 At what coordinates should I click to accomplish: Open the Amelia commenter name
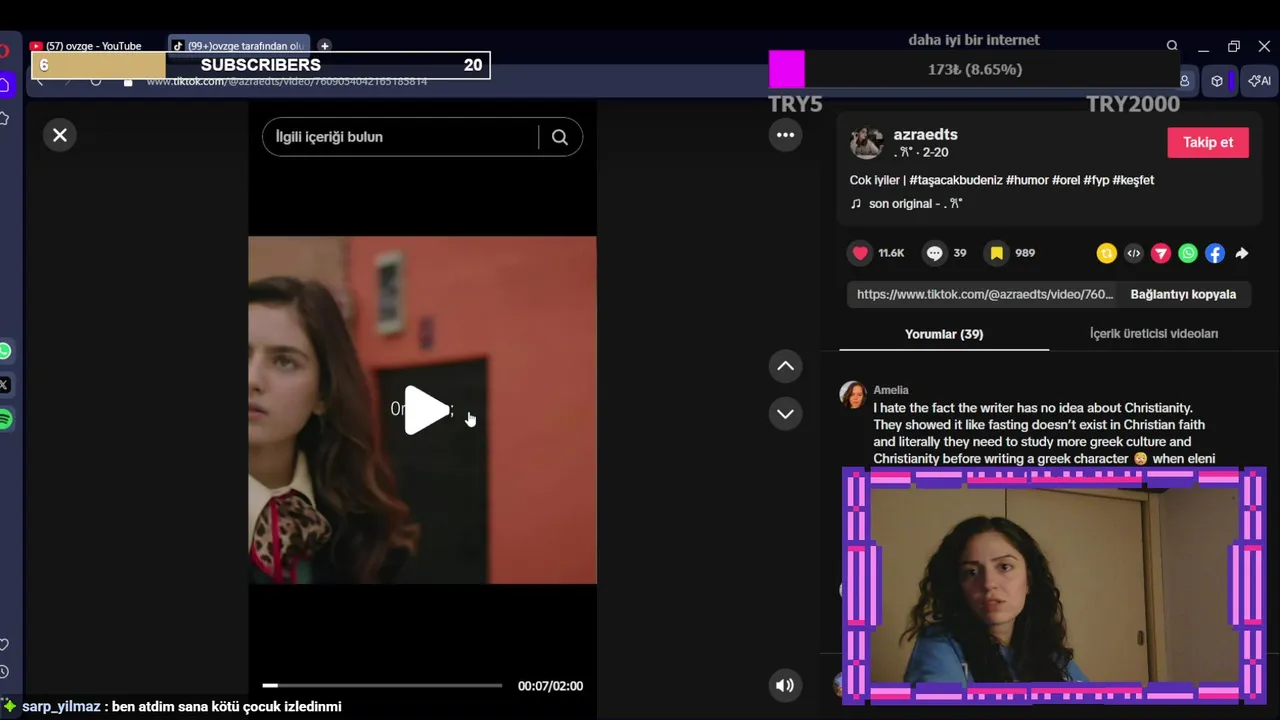pyautogui.click(x=891, y=390)
